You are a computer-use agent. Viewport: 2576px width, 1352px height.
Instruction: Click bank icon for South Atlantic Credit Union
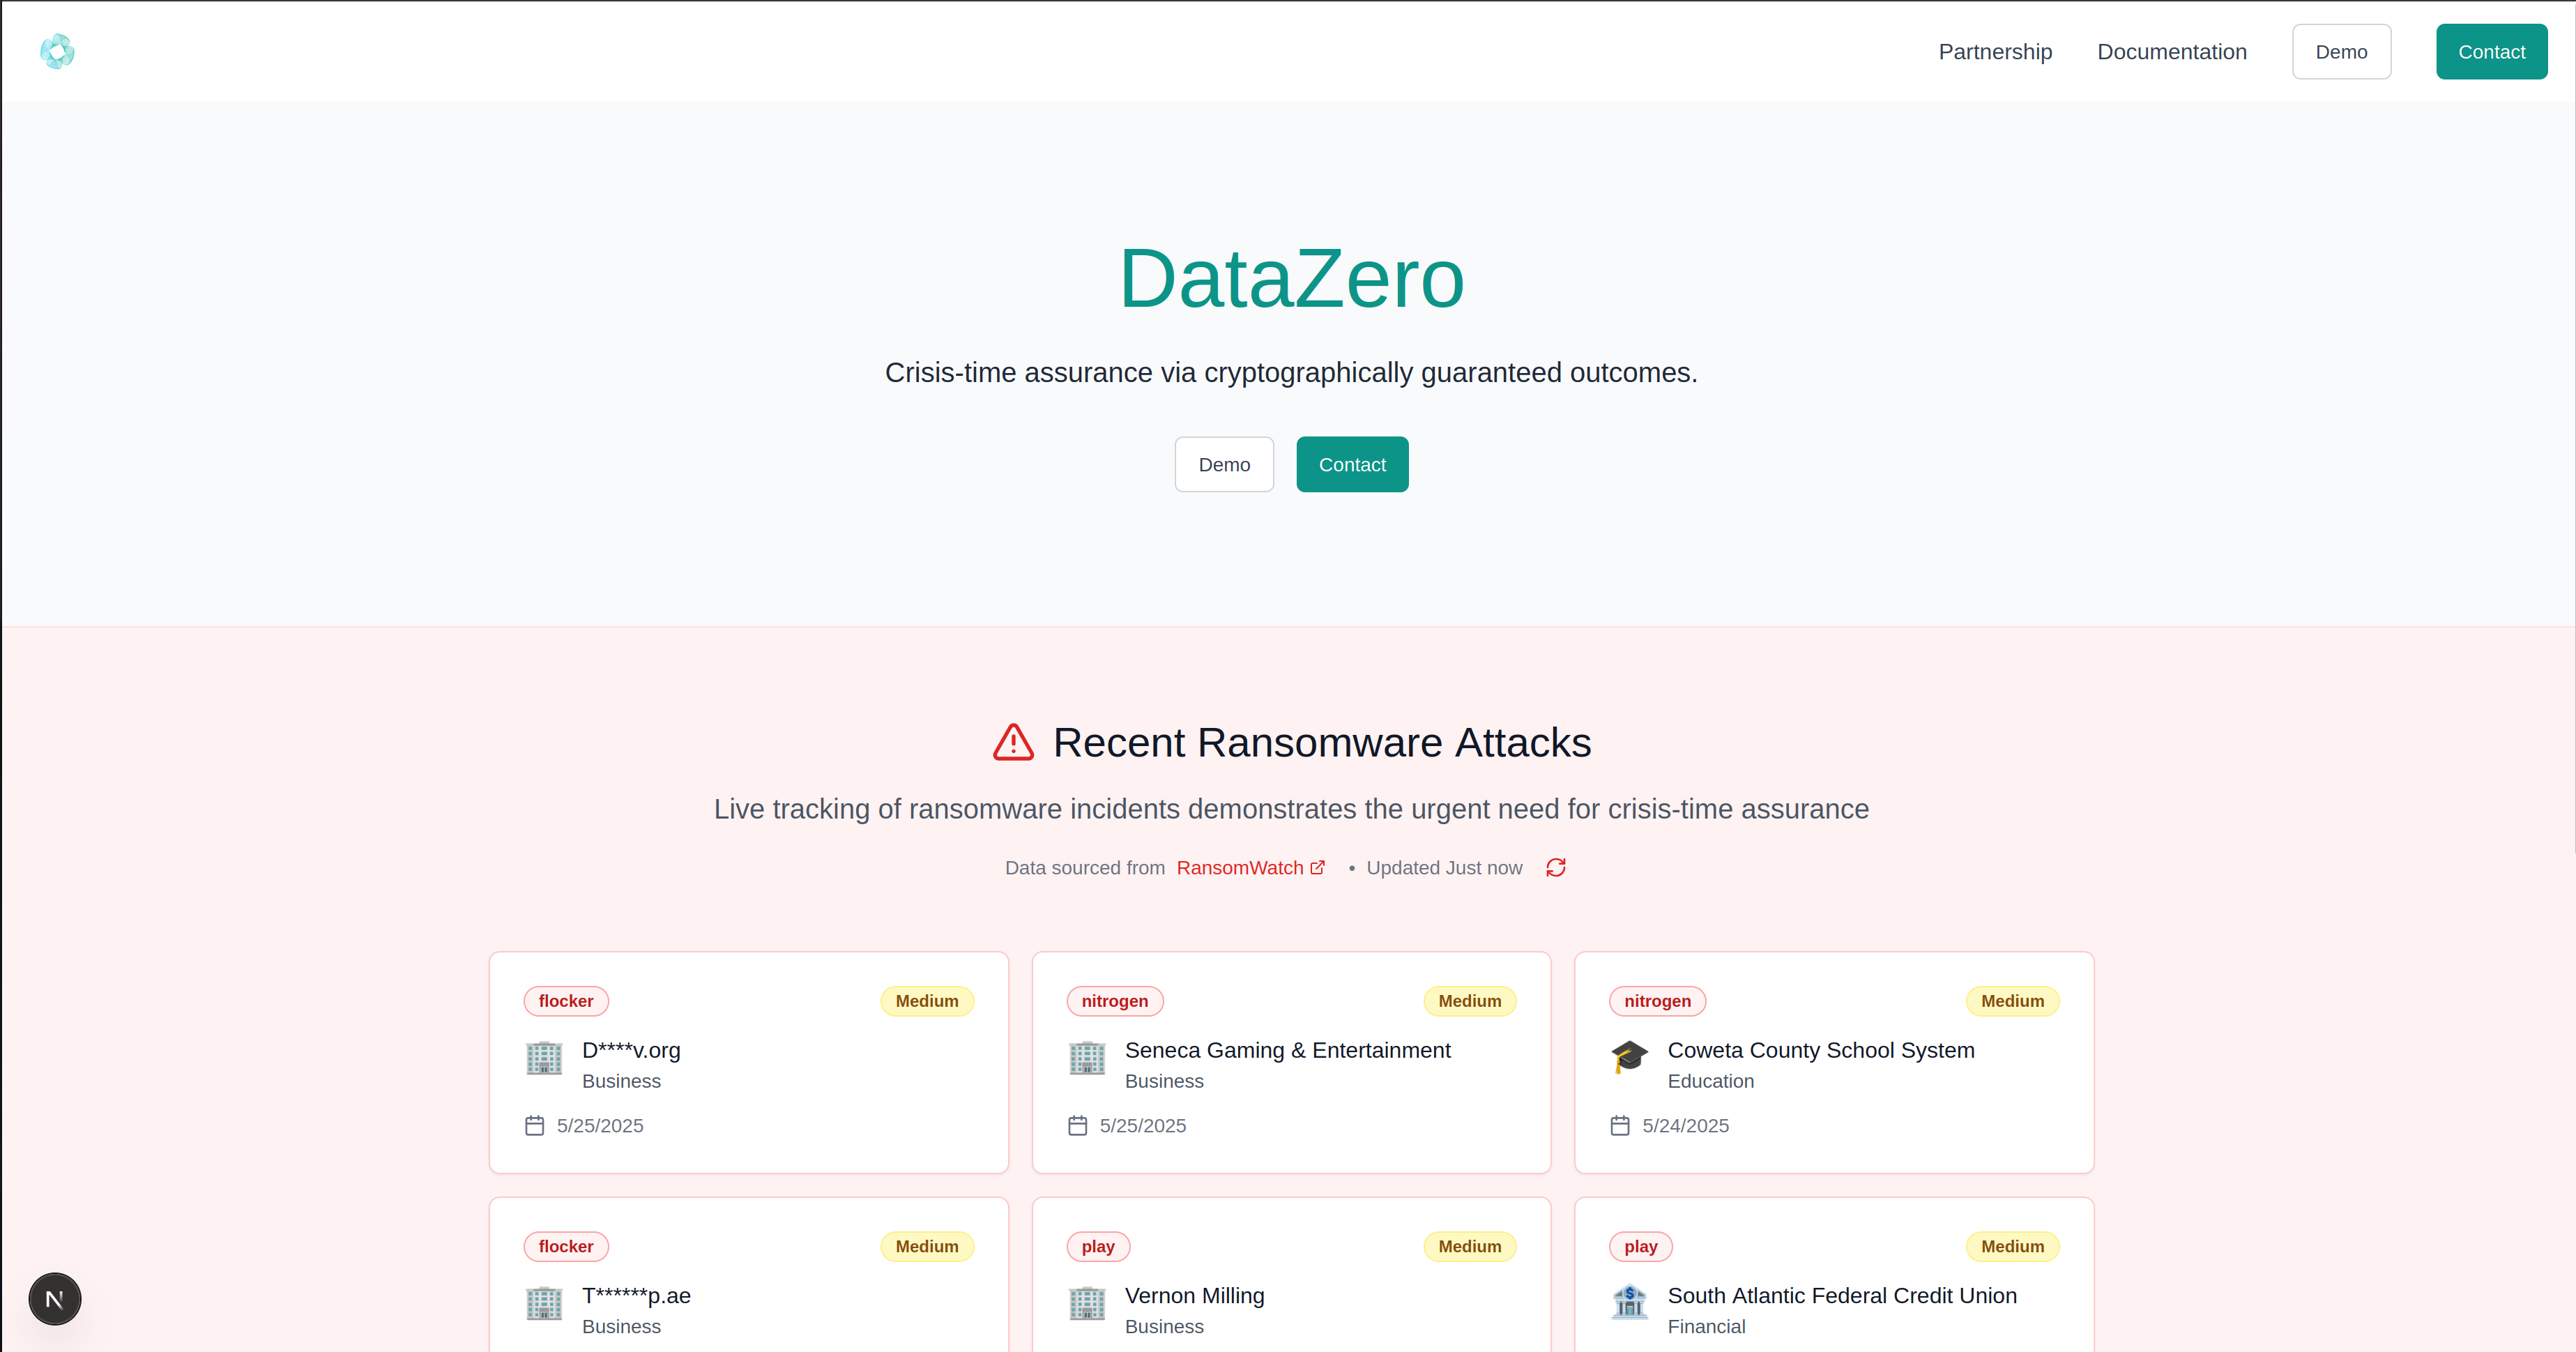tap(1629, 1302)
